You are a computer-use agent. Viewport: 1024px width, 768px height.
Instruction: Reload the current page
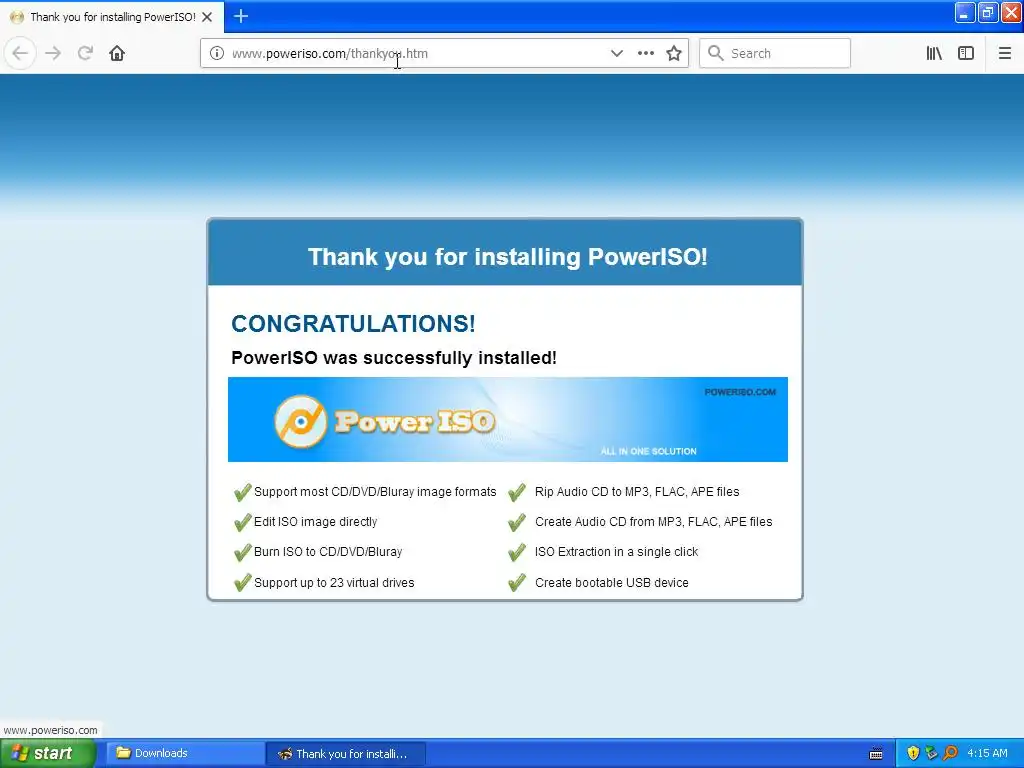[85, 54]
